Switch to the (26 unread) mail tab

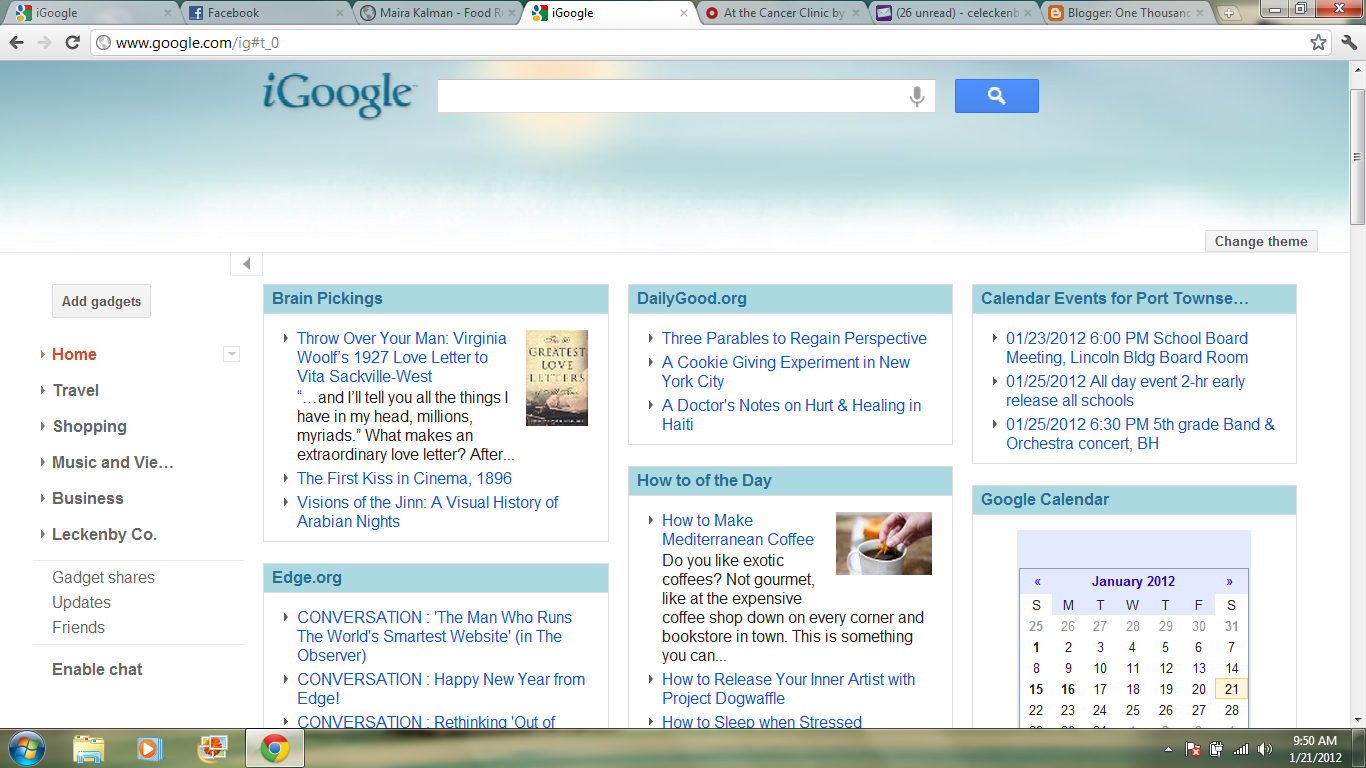pyautogui.click(x=953, y=13)
